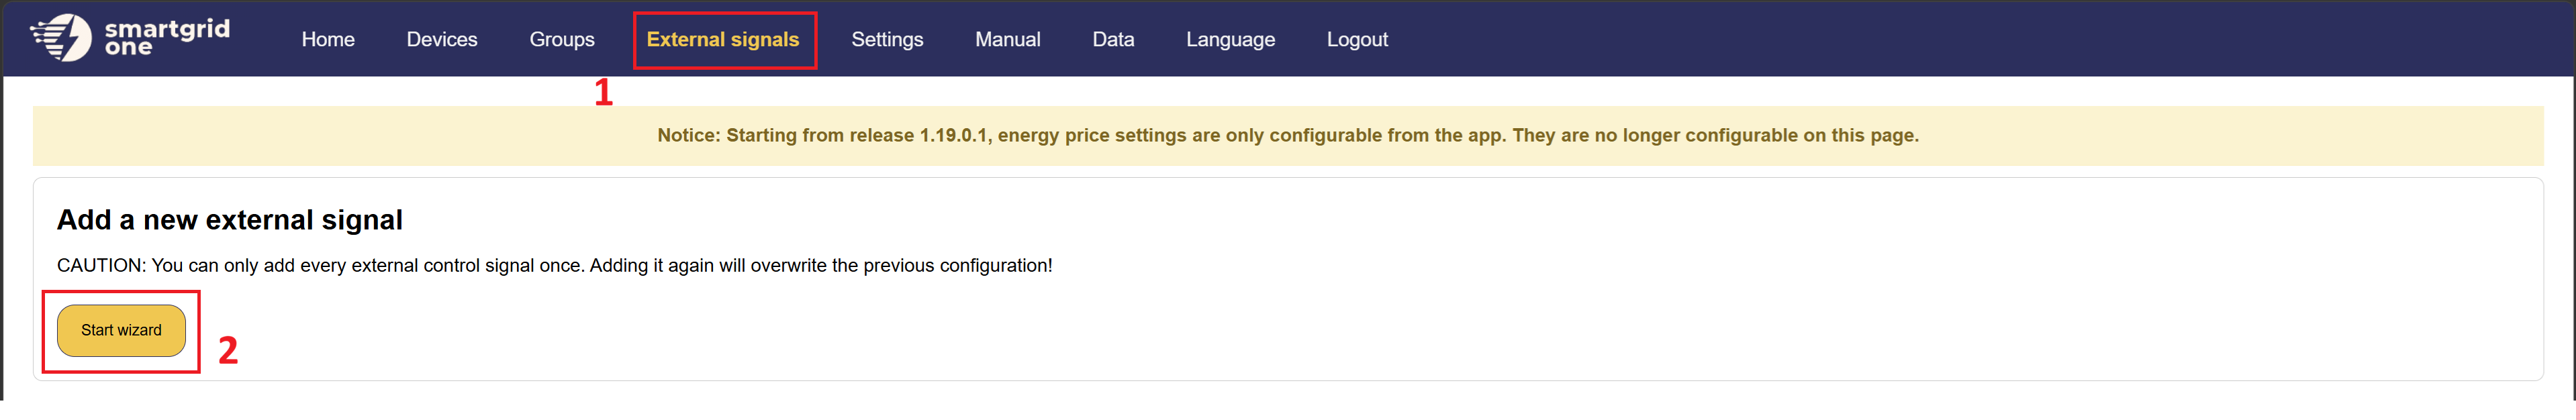Click the 'Add a new external signal' heading
The width and height of the screenshot is (2576, 420).
229,220
